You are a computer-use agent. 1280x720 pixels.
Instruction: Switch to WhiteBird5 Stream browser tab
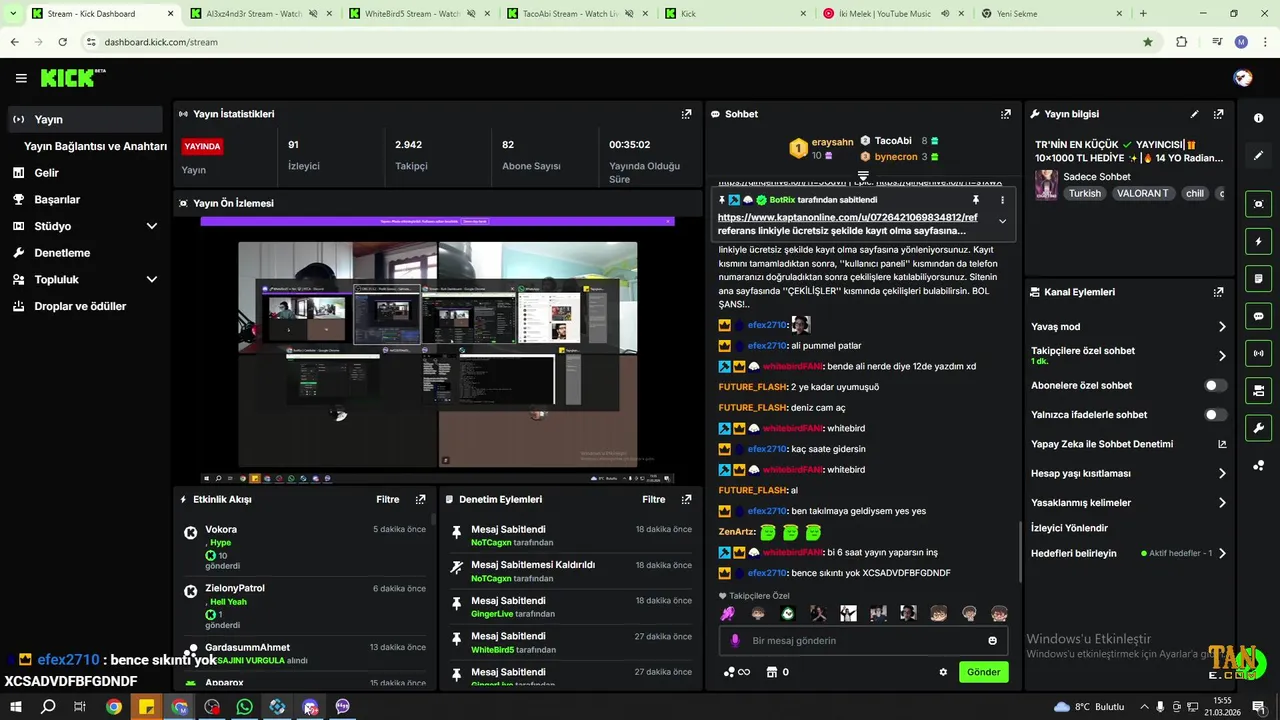click(x=418, y=14)
